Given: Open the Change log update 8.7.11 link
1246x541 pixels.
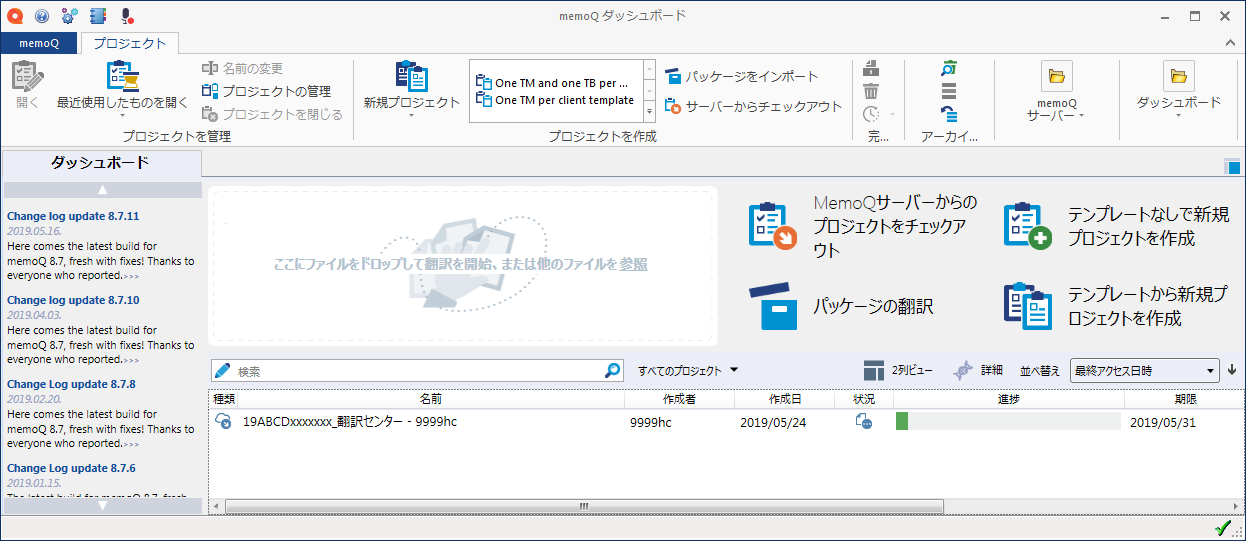Looking at the screenshot, I should (73, 216).
